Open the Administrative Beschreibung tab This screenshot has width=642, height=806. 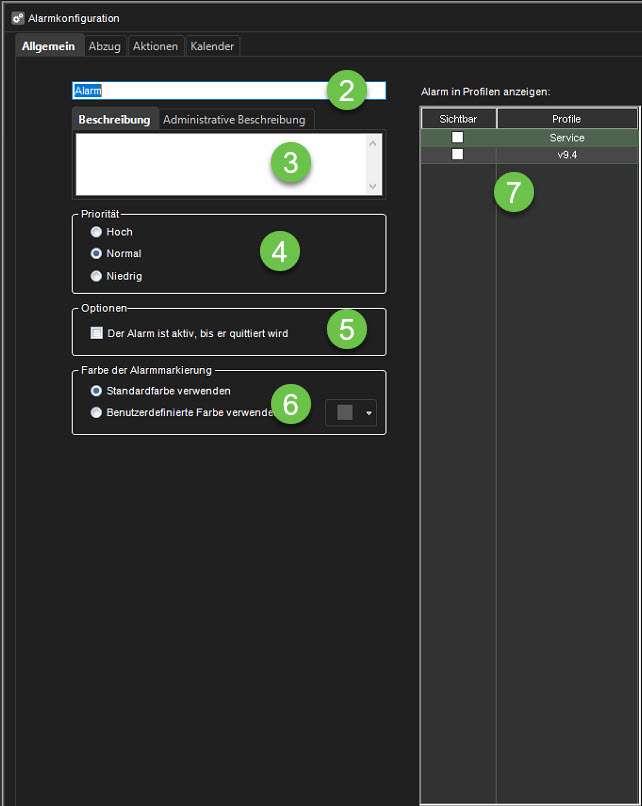coord(234,120)
